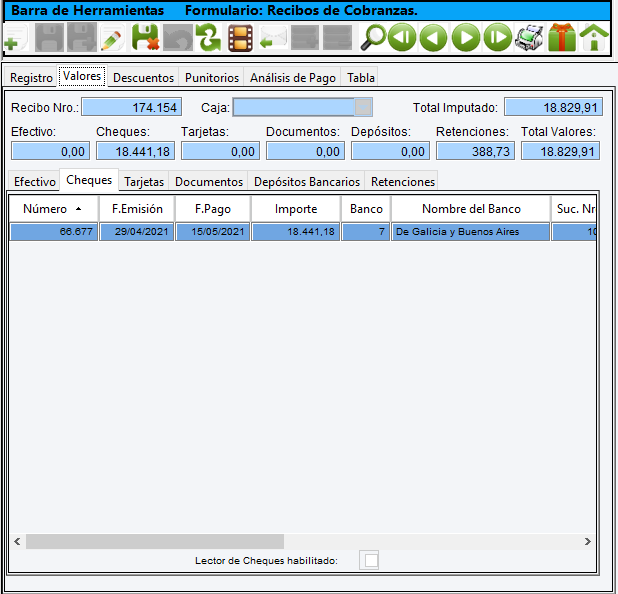Click the first grayed-out save disk icon

[49, 38]
